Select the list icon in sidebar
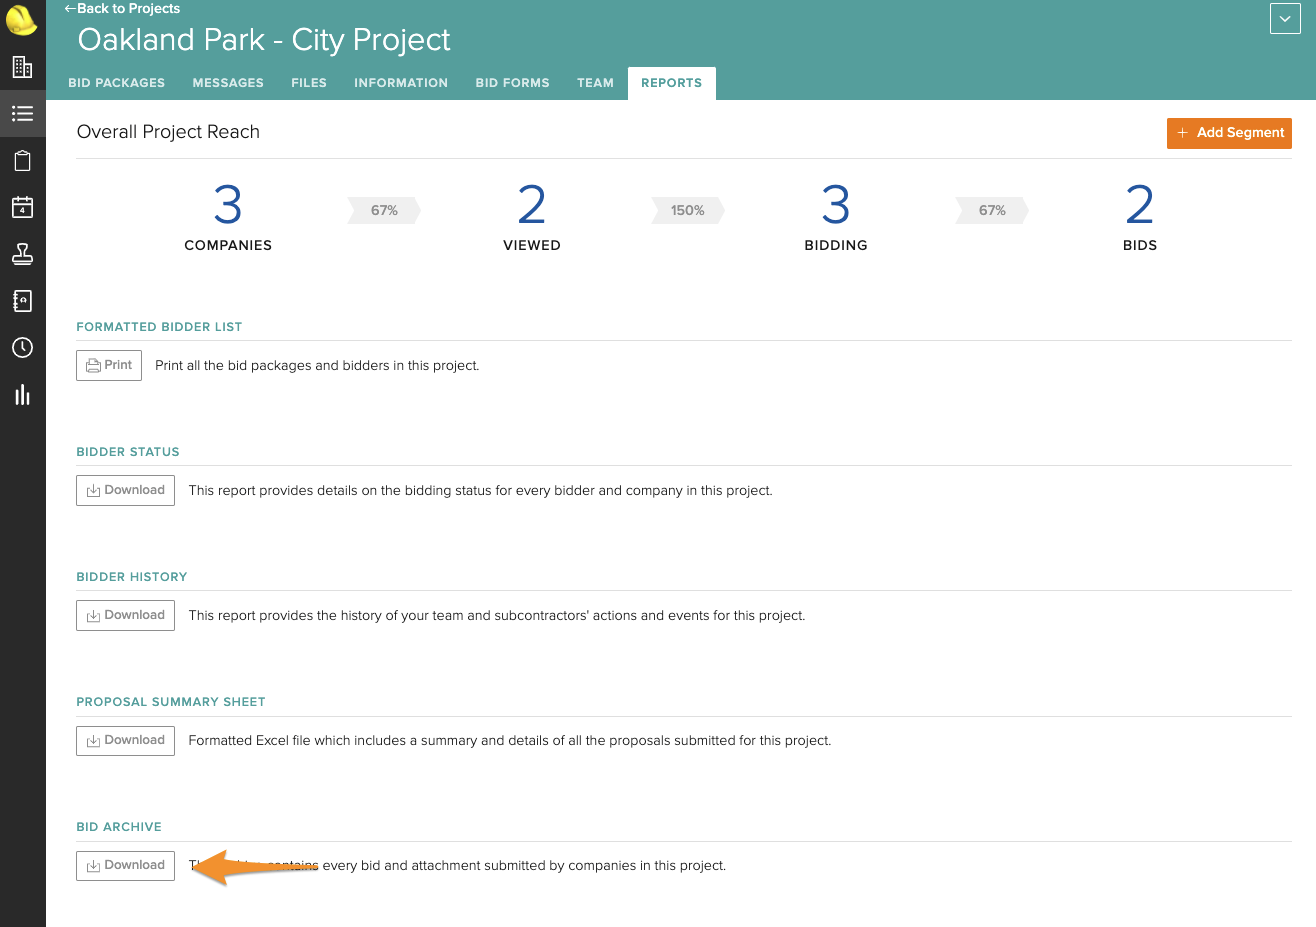Screen dimensions: 1316x927 22,114
